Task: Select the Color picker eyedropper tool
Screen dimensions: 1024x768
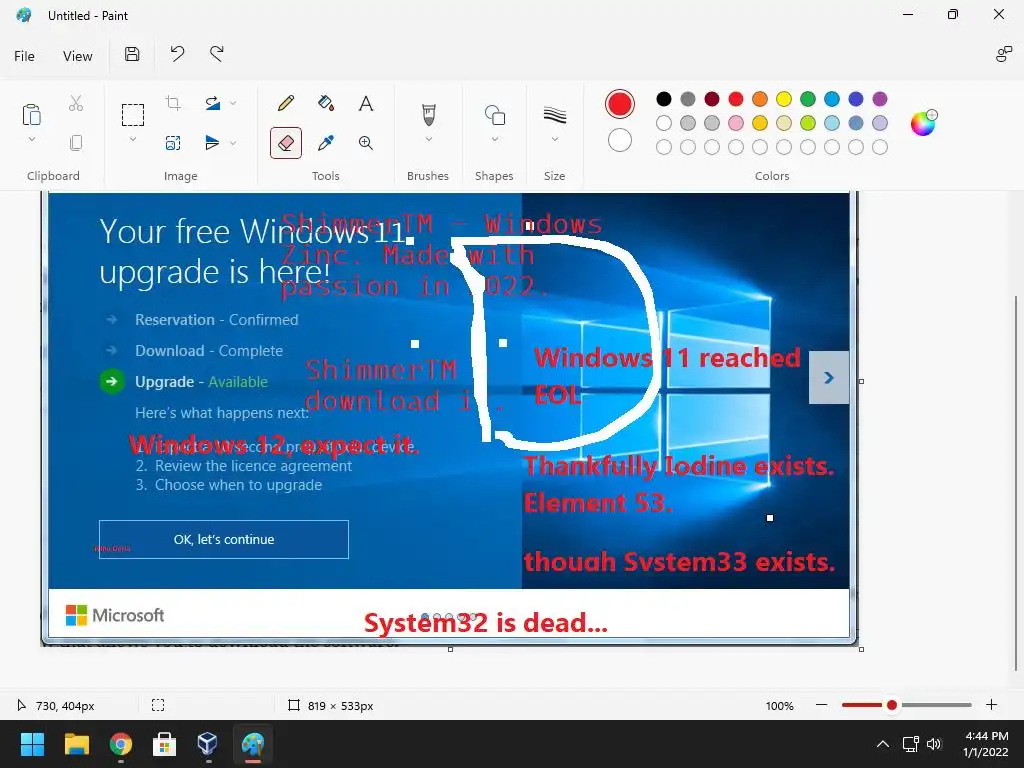Action: 326,143
